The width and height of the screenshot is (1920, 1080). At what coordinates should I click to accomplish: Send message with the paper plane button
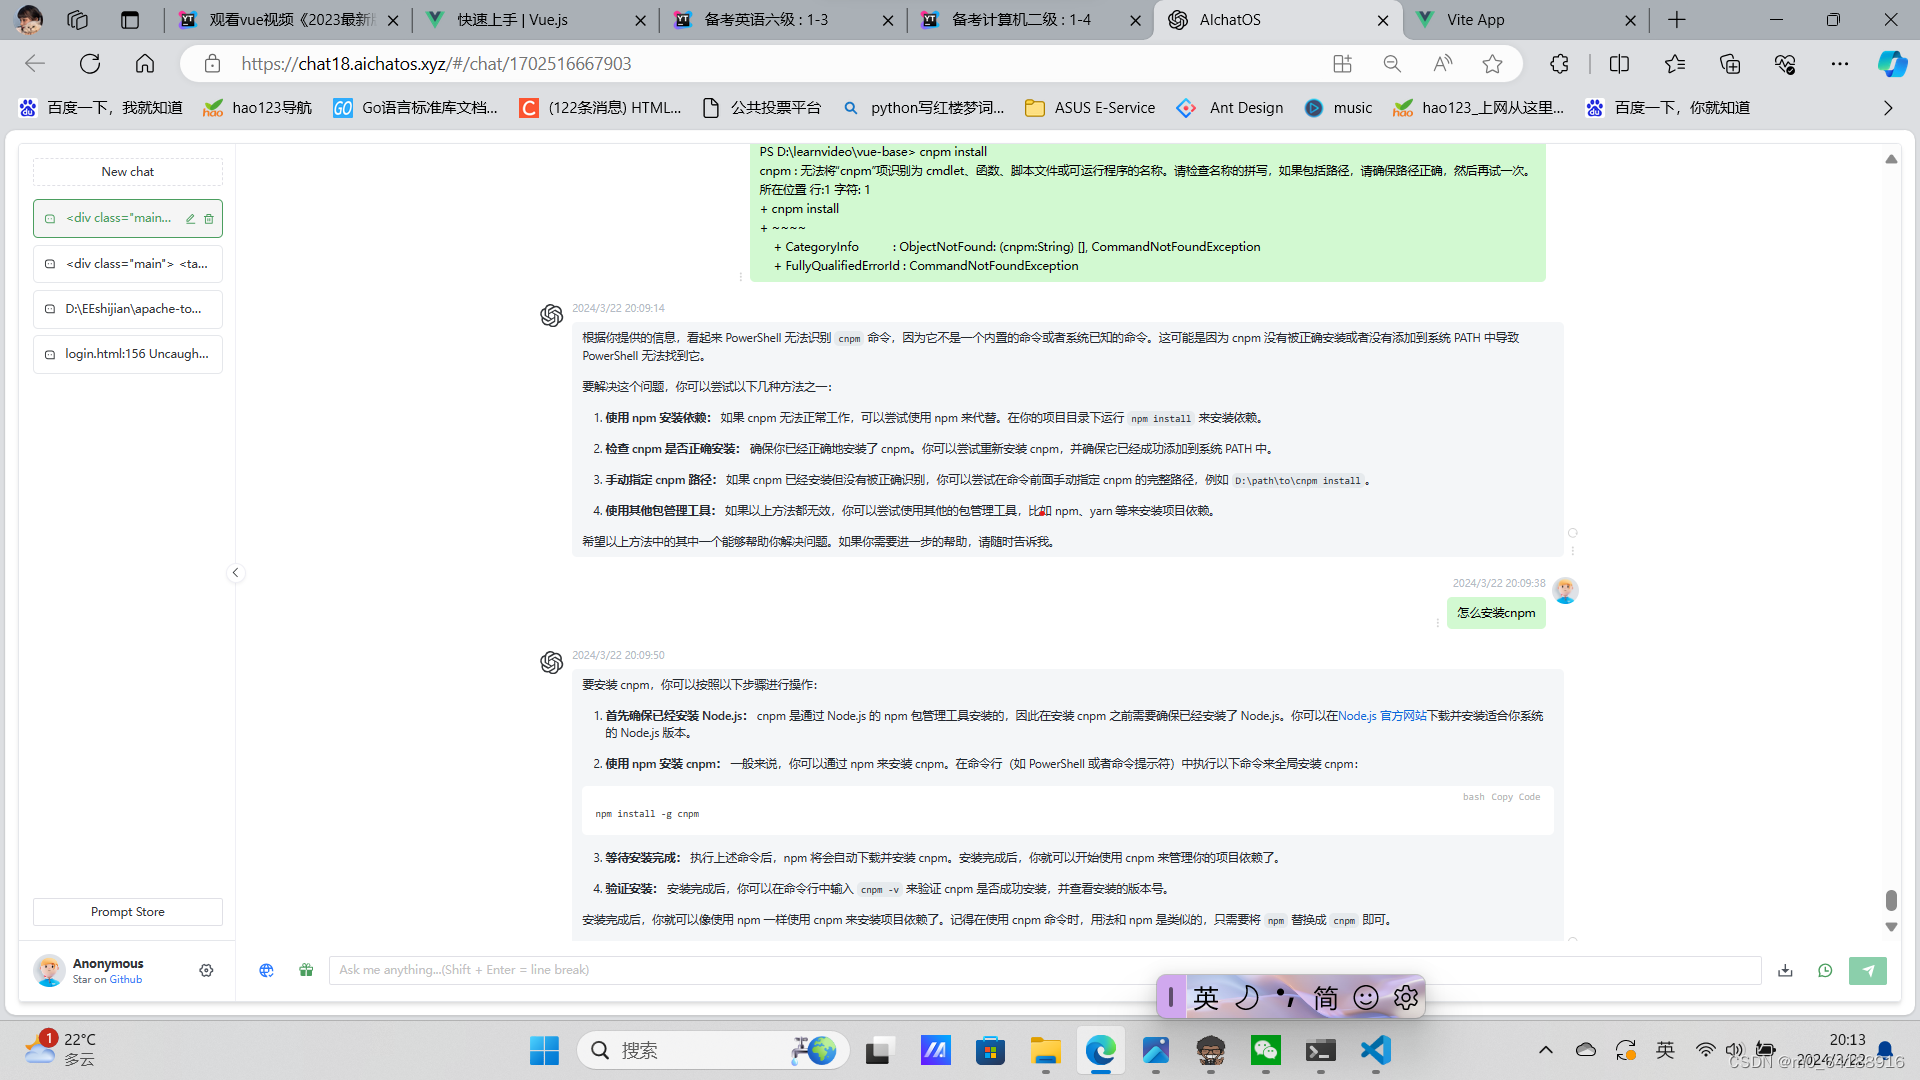click(1867, 970)
